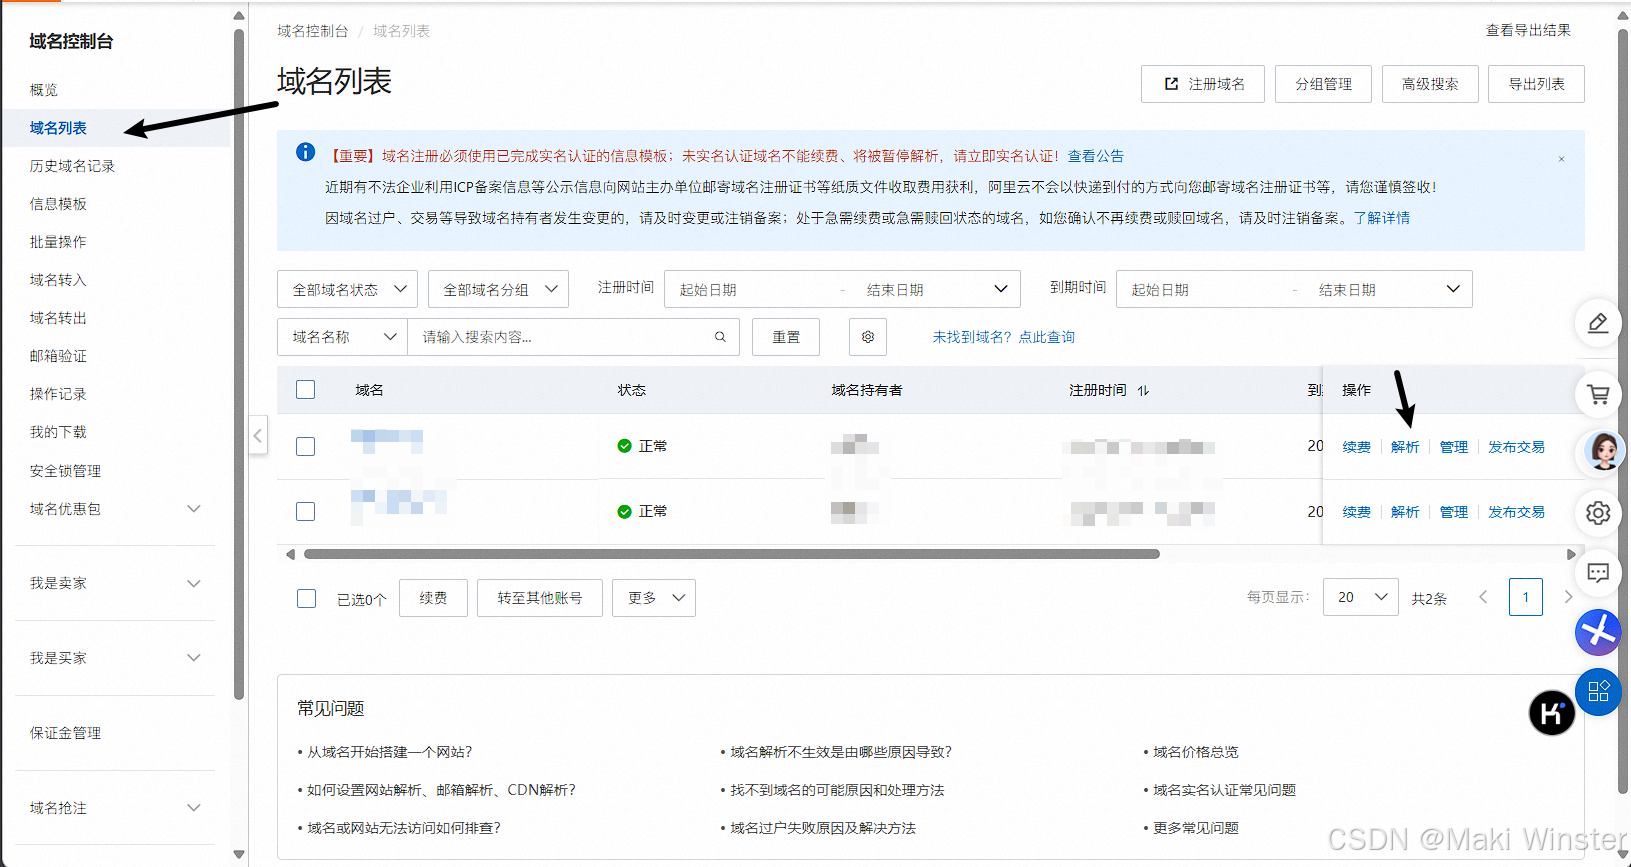Click the blue grid apps floating icon

(x=1598, y=691)
